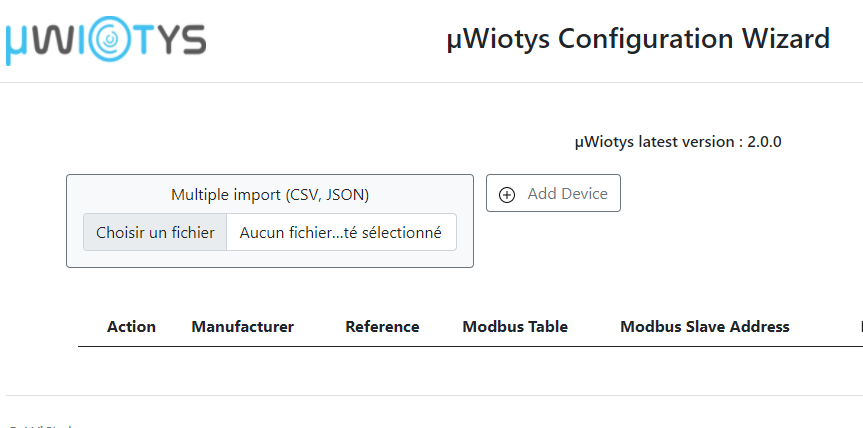This screenshot has width=863, height=428.
Task: Click the Multiple import (CSV, JSON) label
Action: (270, 195)
